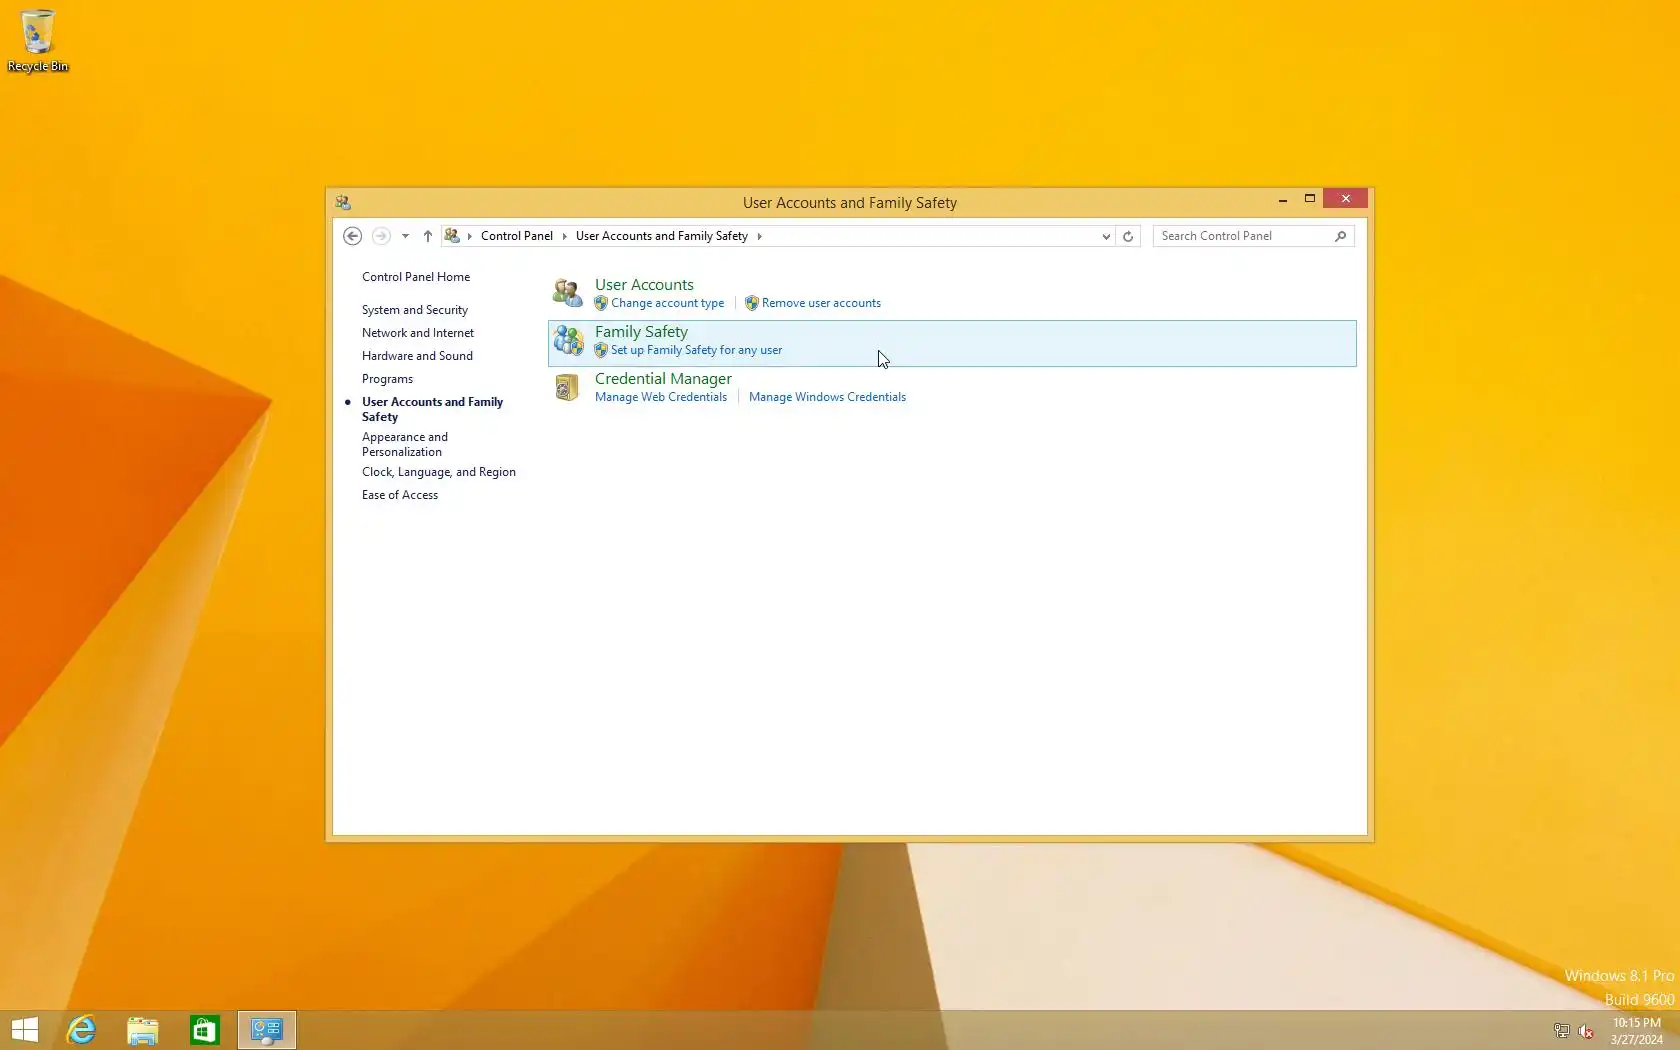1680x1050 pixels.
Task: Open Network and Internet category
Action: [x=418, y=333]
